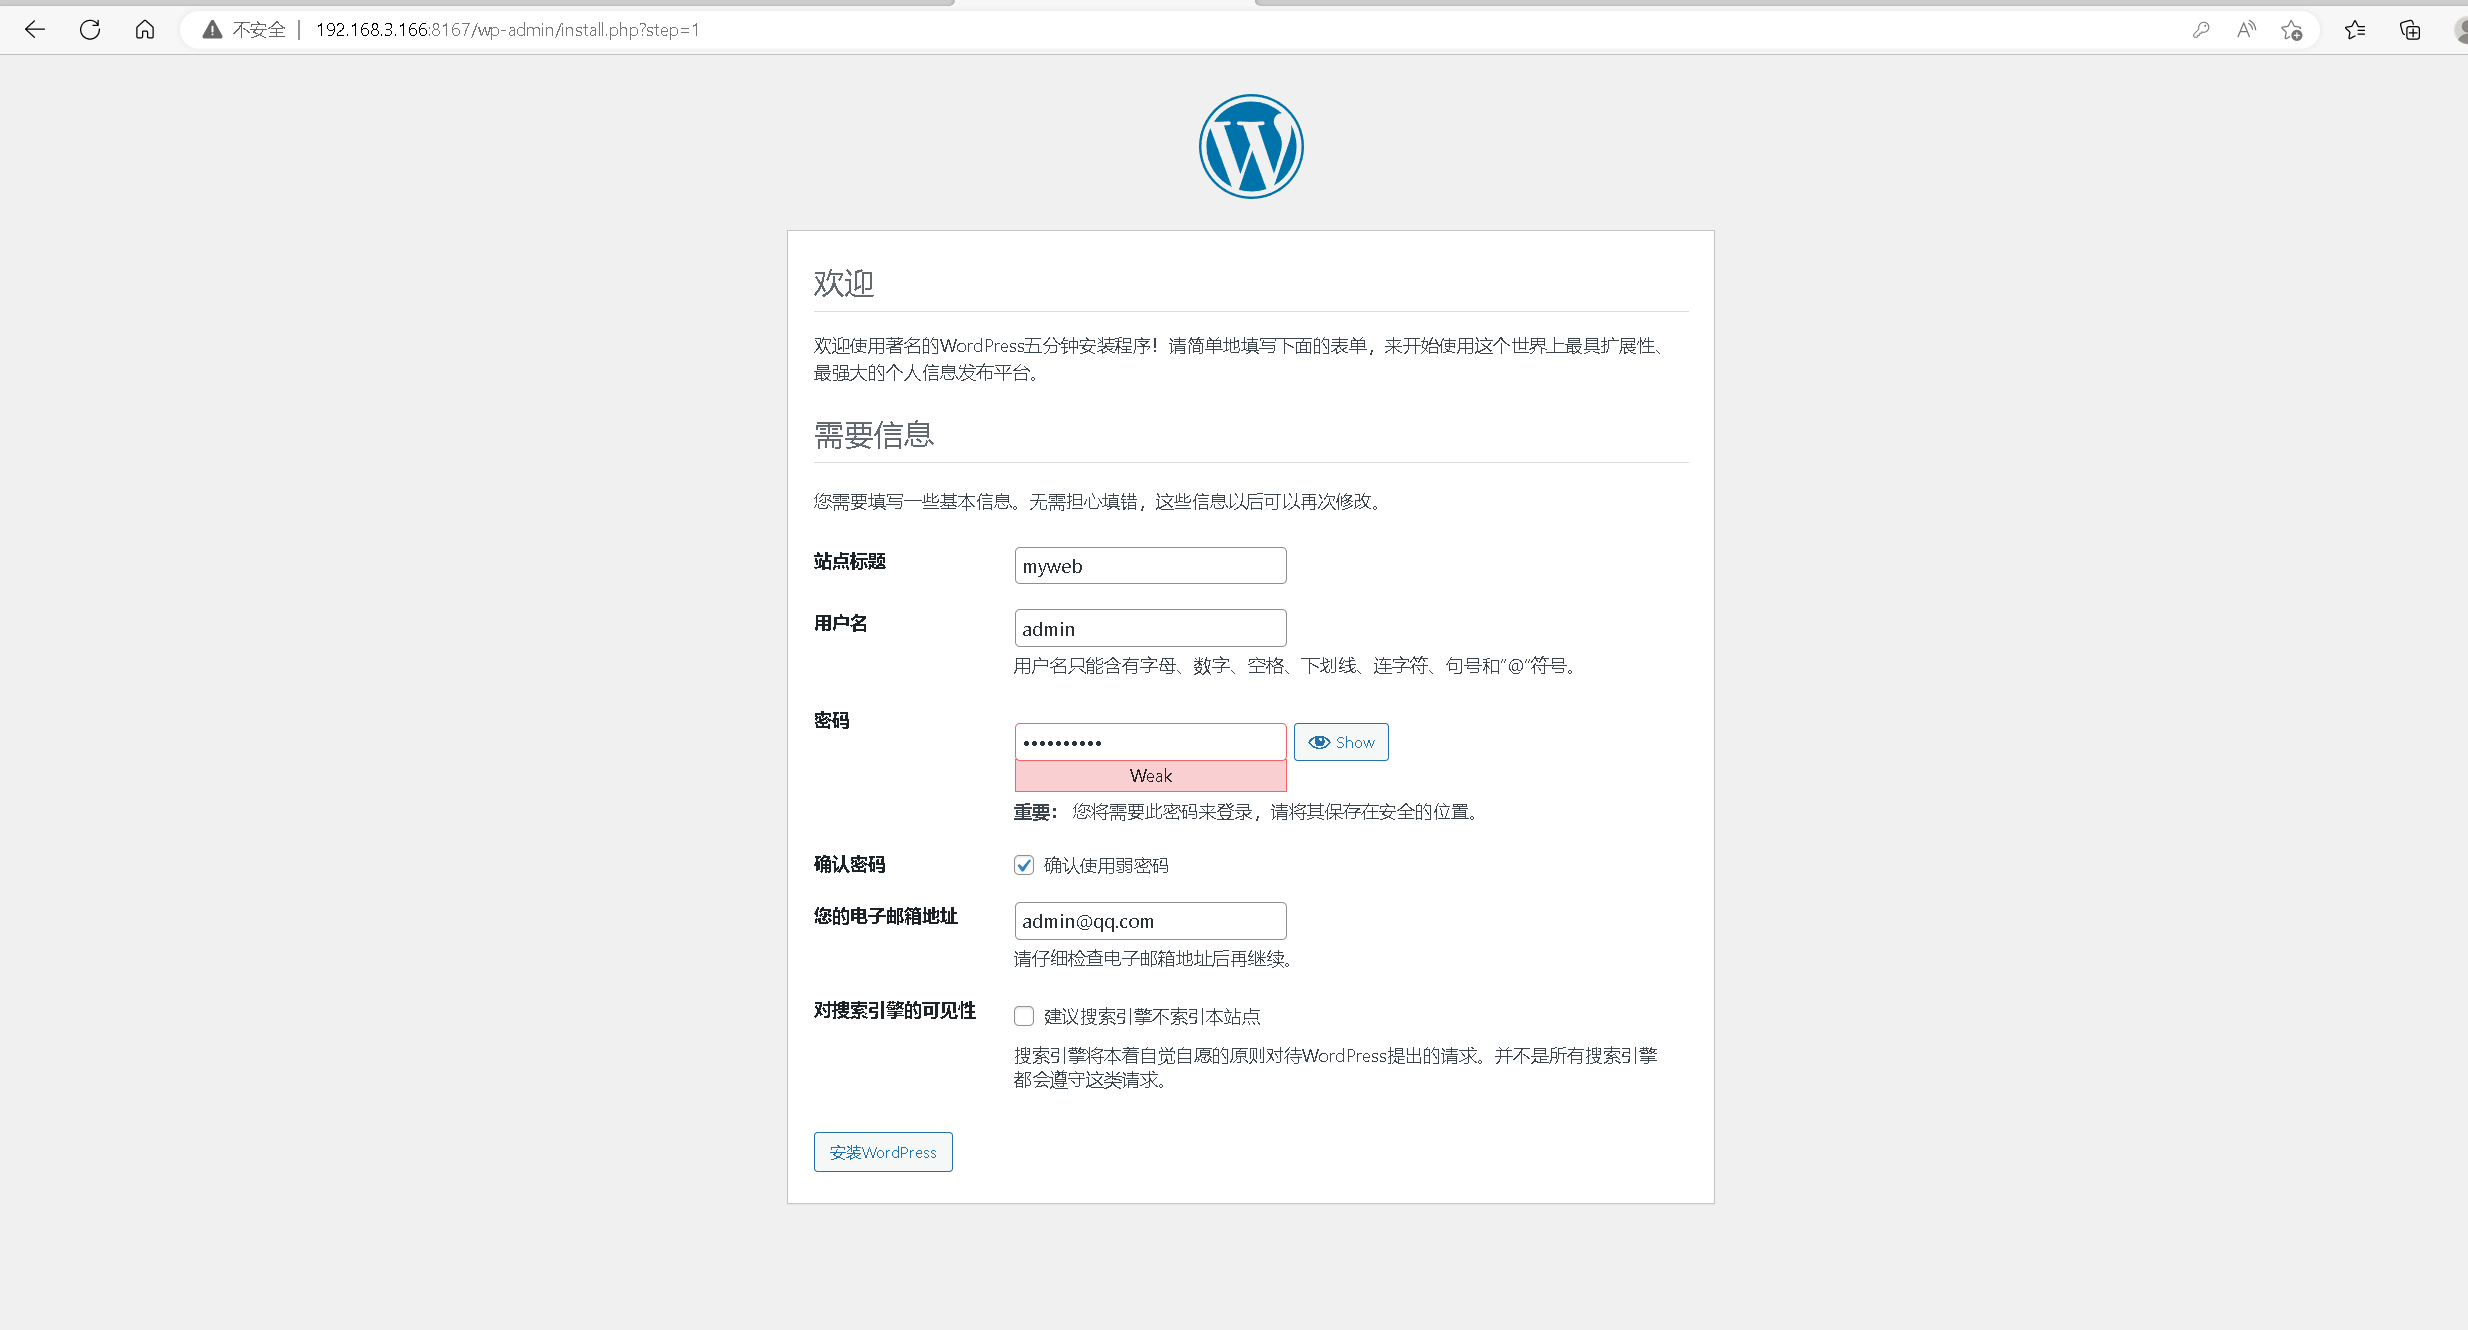
Task: Open saved passwords key icon
Action: coord(2200,30)
